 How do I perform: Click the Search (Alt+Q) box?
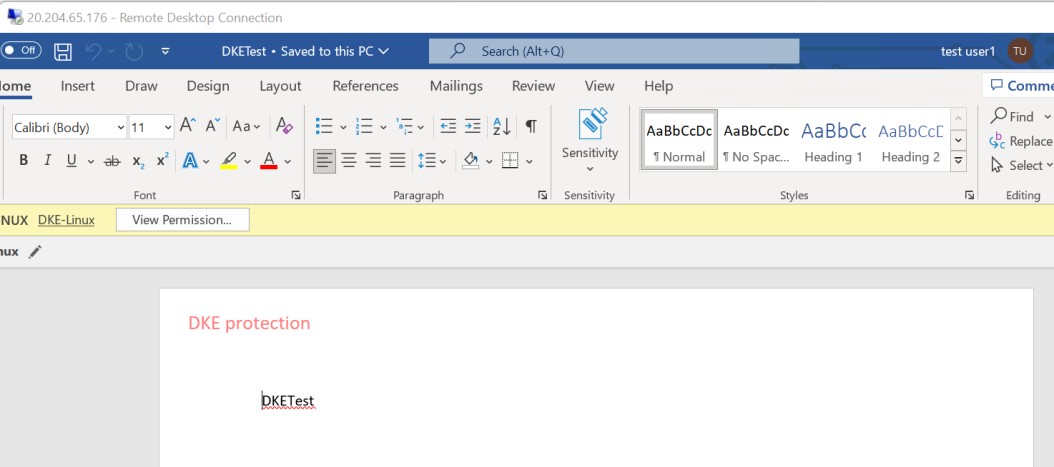[x=614, y=51]
